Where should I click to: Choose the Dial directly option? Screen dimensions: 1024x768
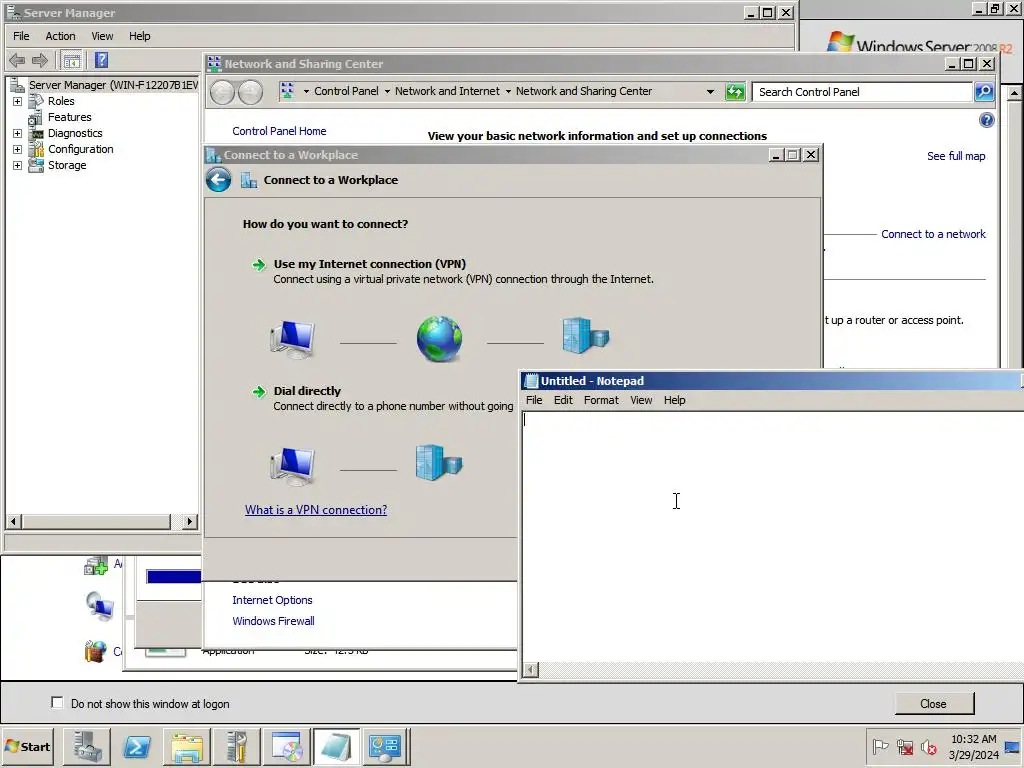click(x=307, y=391)
